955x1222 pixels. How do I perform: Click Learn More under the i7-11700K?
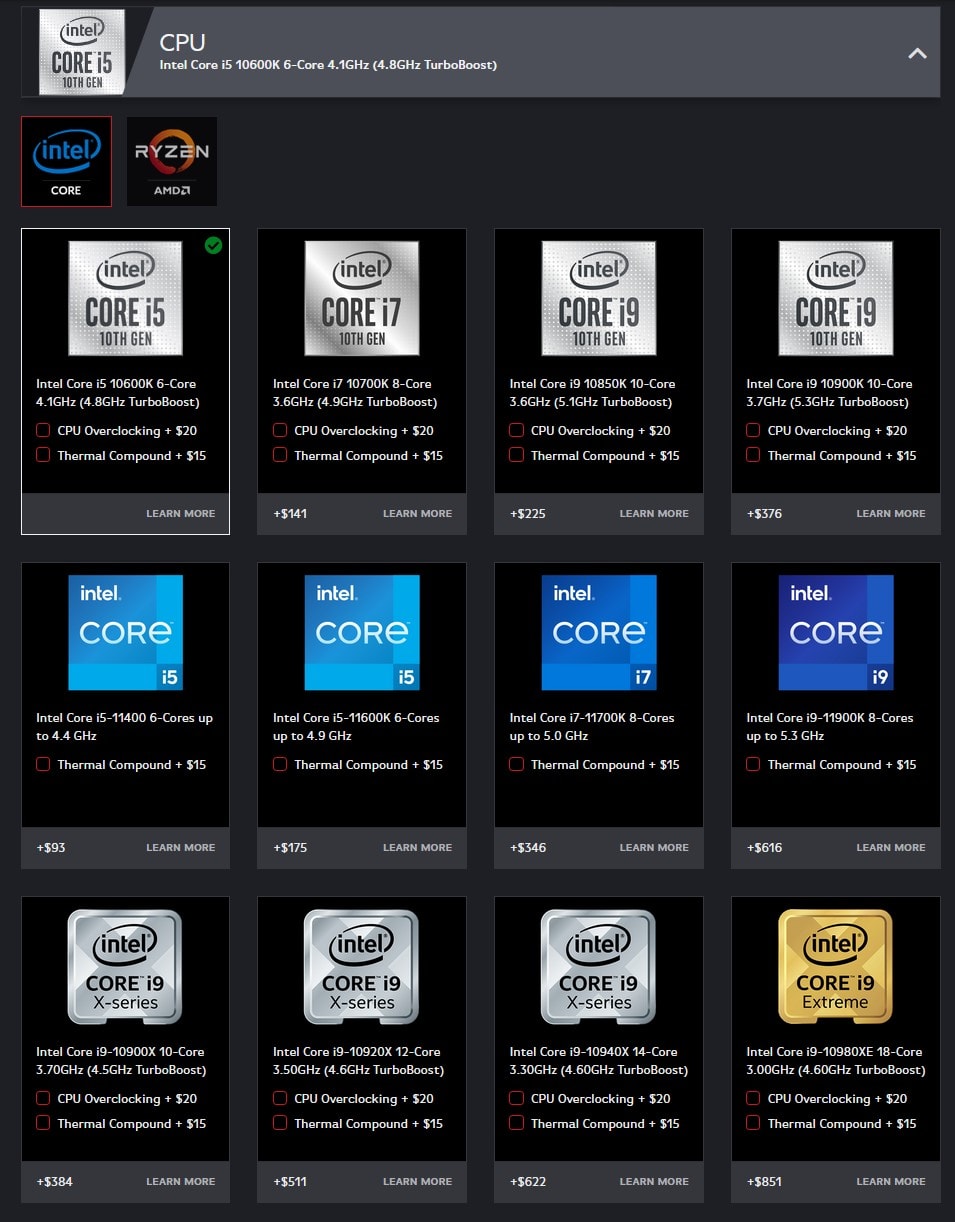pos(654,847)
